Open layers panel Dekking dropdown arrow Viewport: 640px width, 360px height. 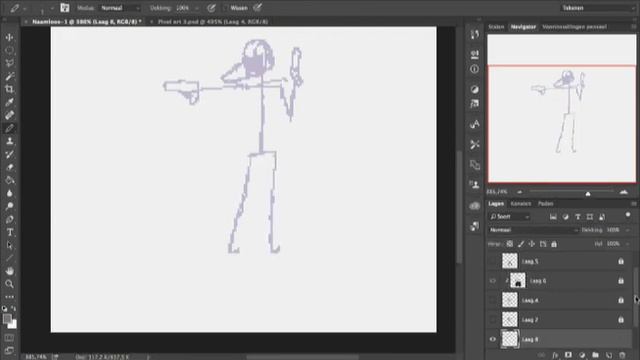tap(628, 230)
